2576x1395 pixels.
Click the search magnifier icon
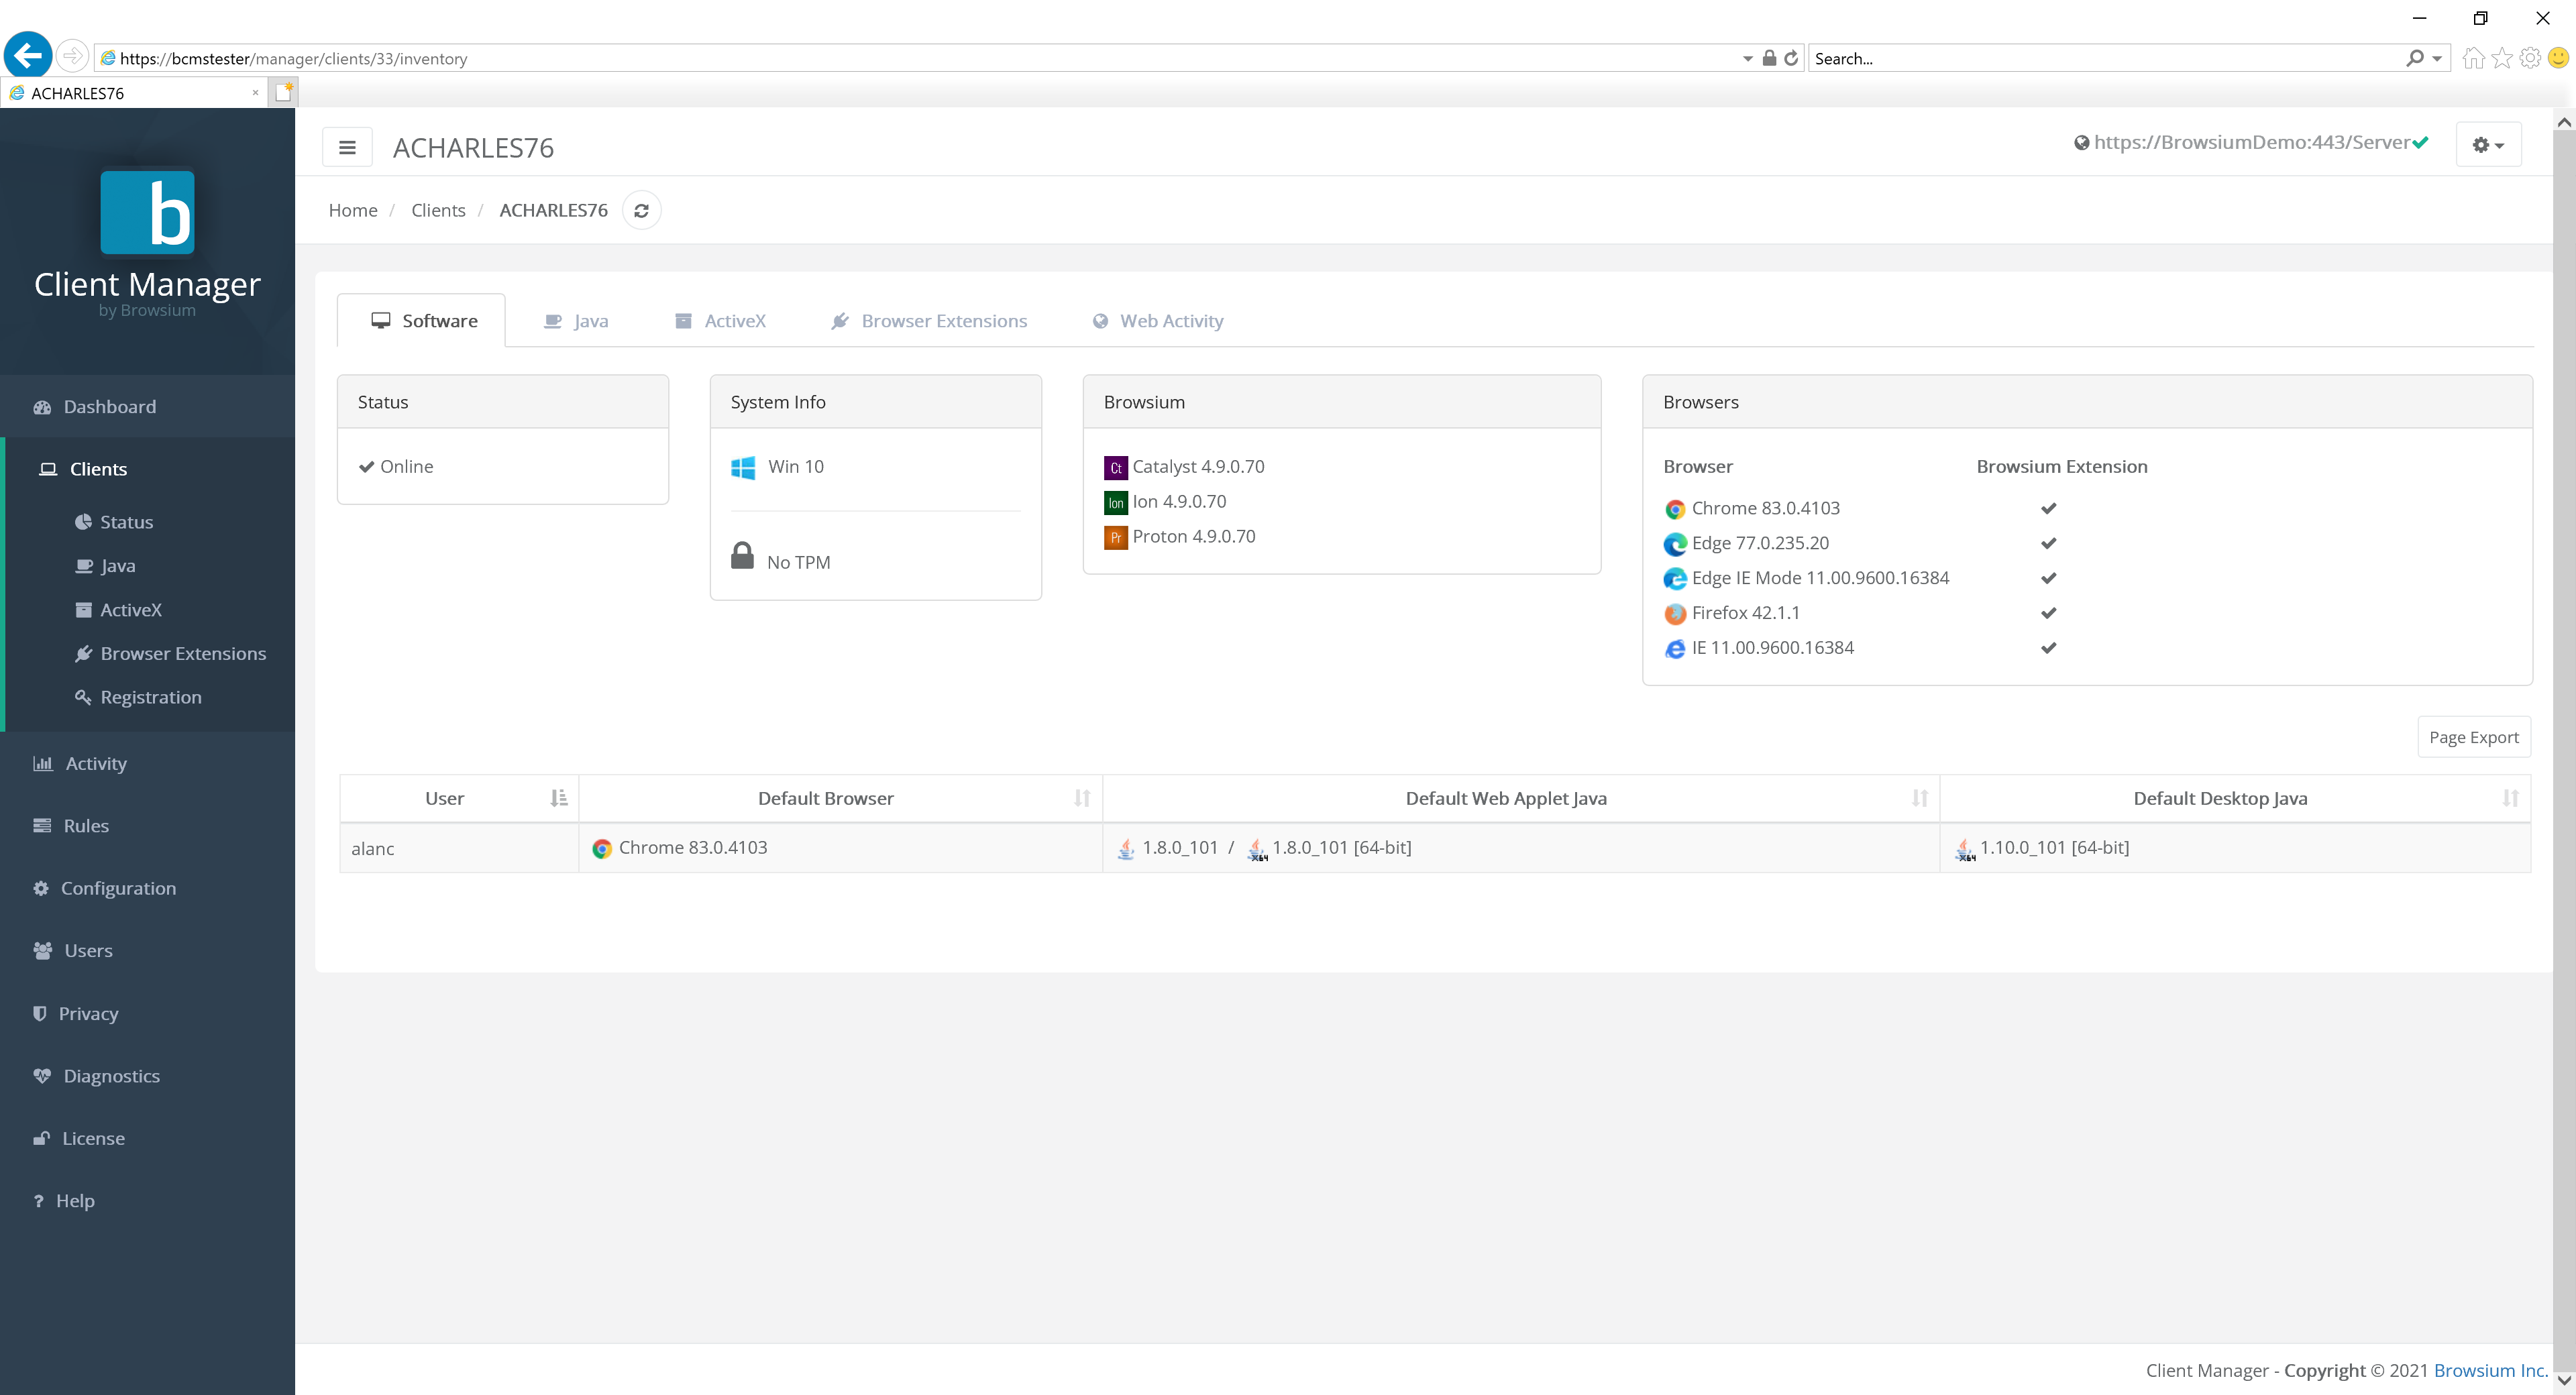point(2415,58)
